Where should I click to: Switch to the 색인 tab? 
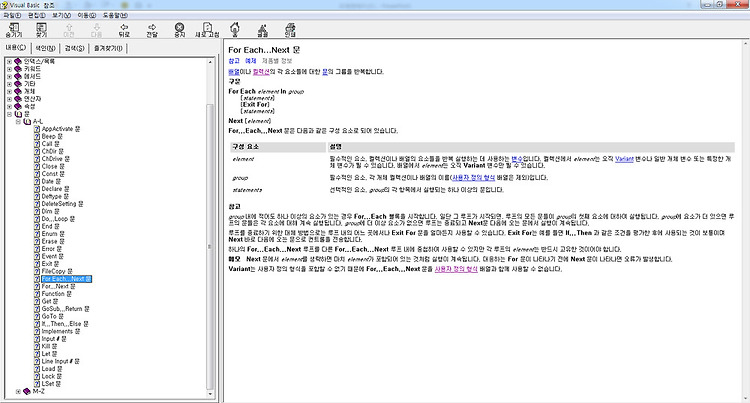coord(45,48)
